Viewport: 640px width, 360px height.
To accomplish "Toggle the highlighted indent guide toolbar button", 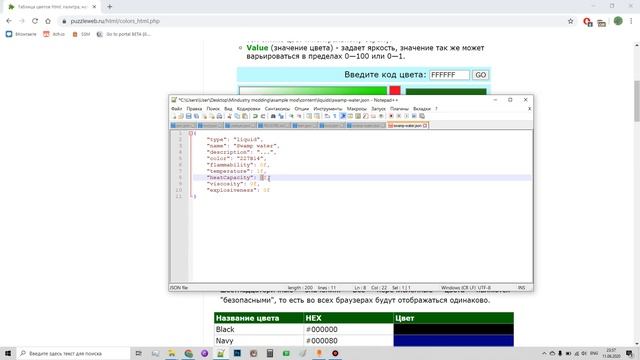I will [343, 116].
